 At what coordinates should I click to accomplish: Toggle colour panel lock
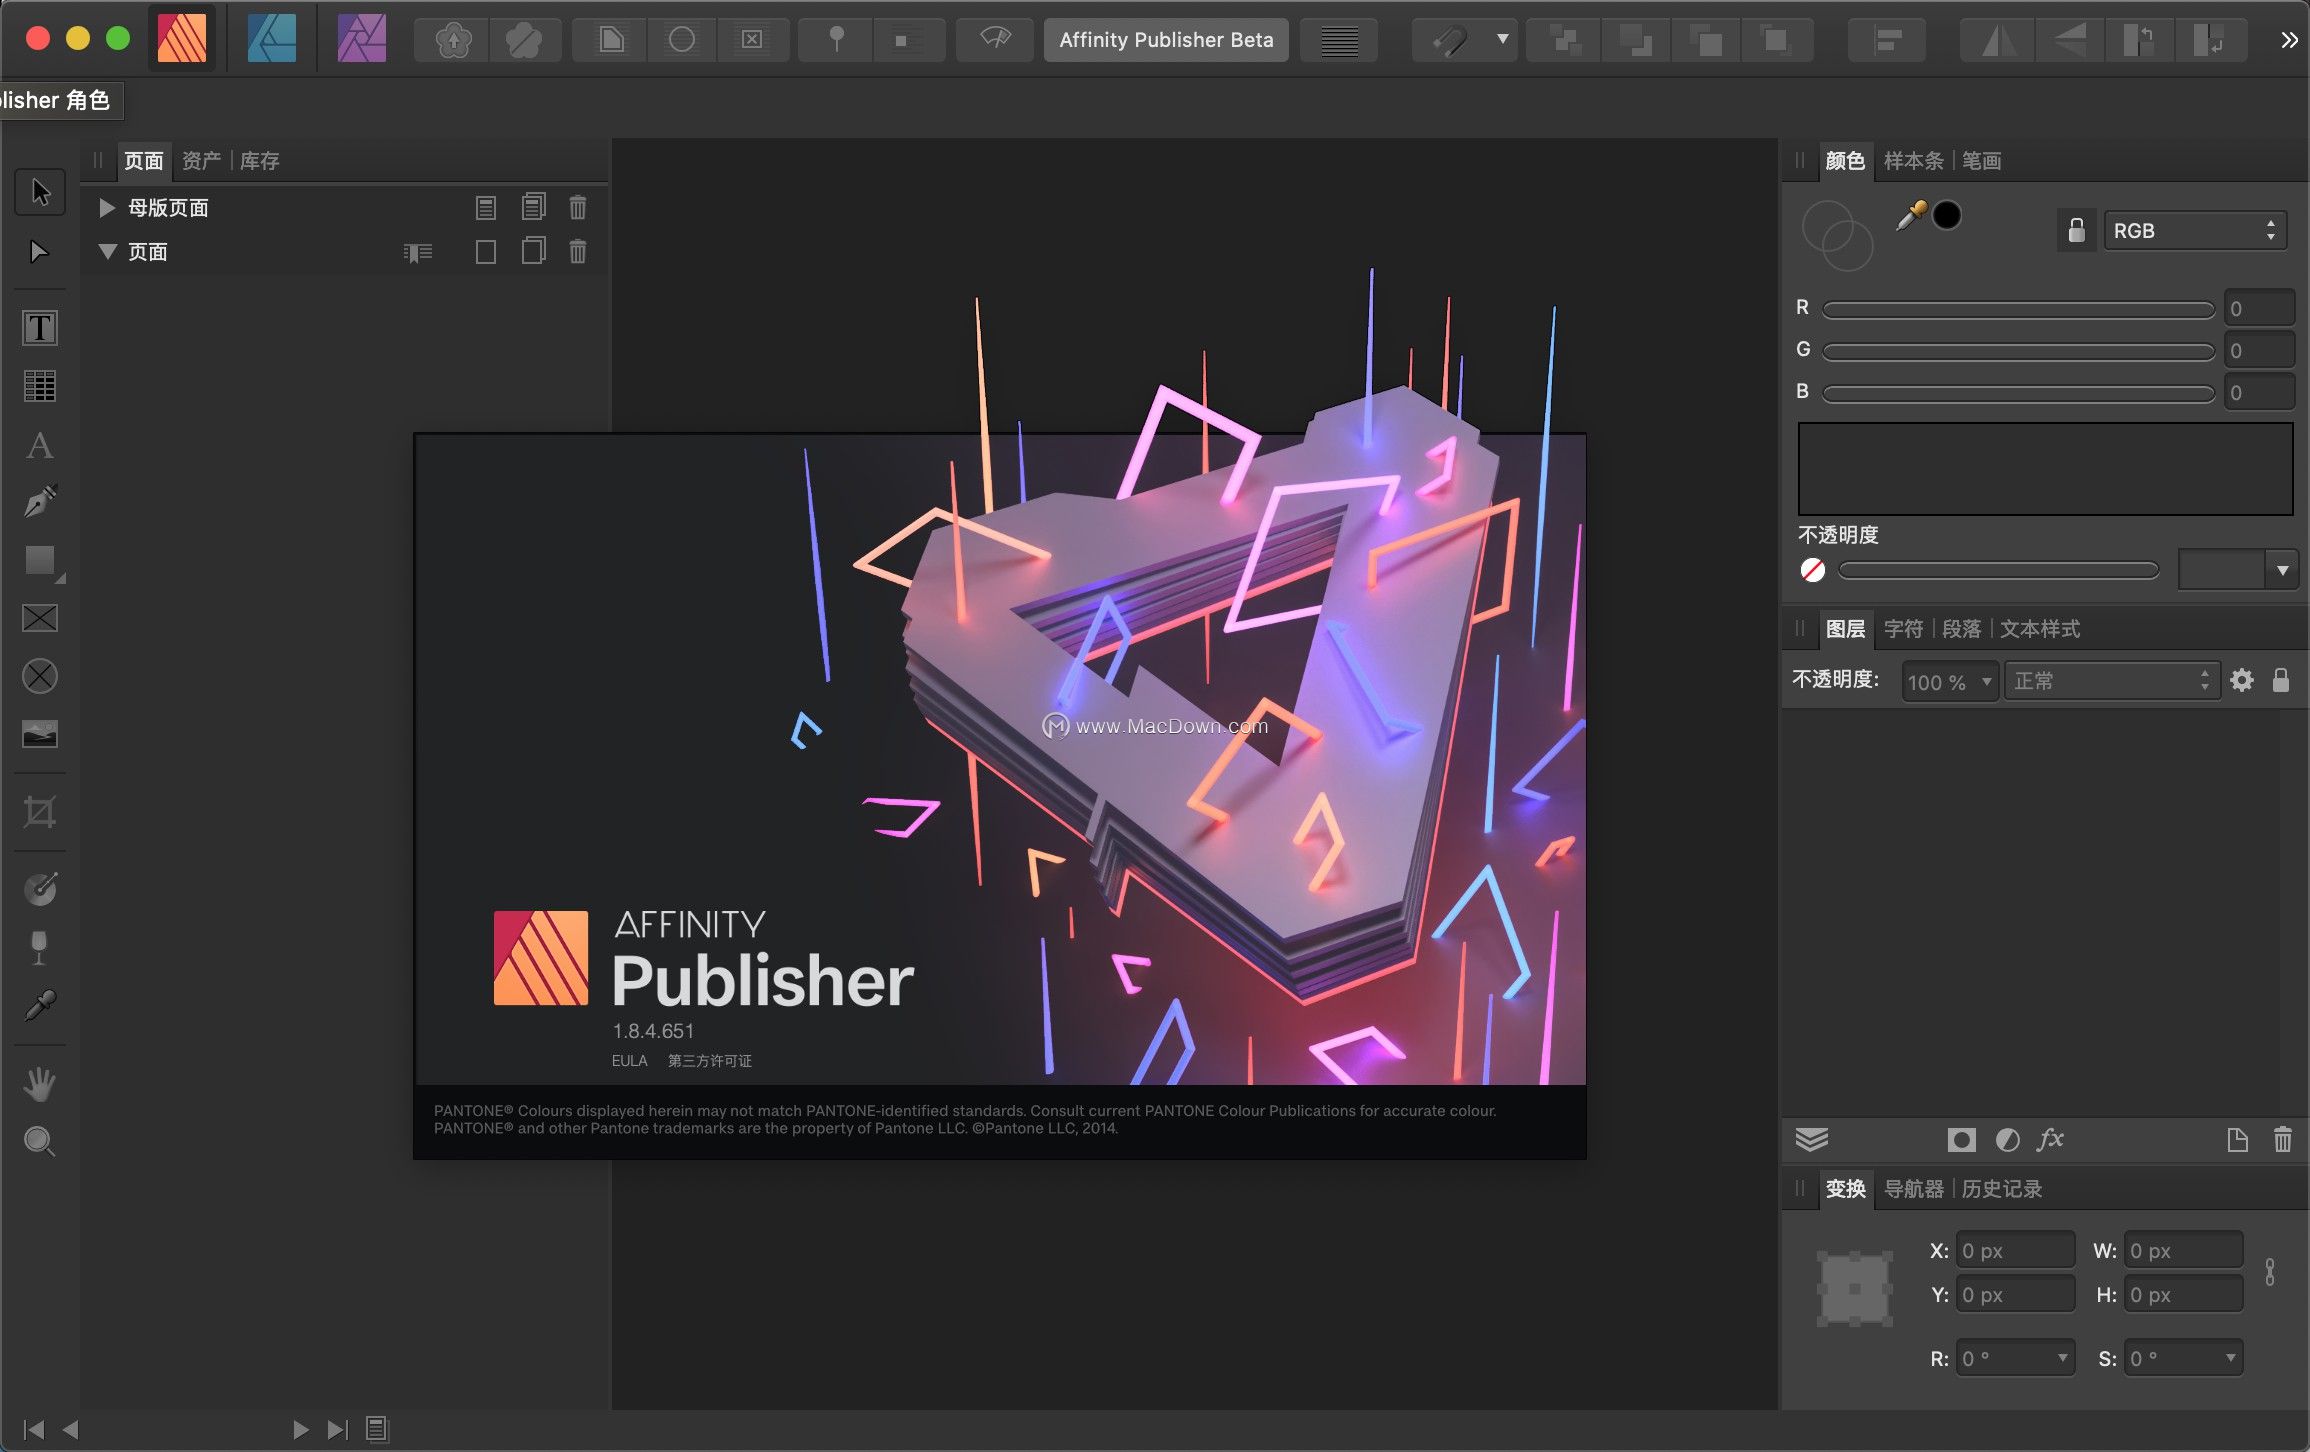pyautogui.click(x=2077, y=230)
